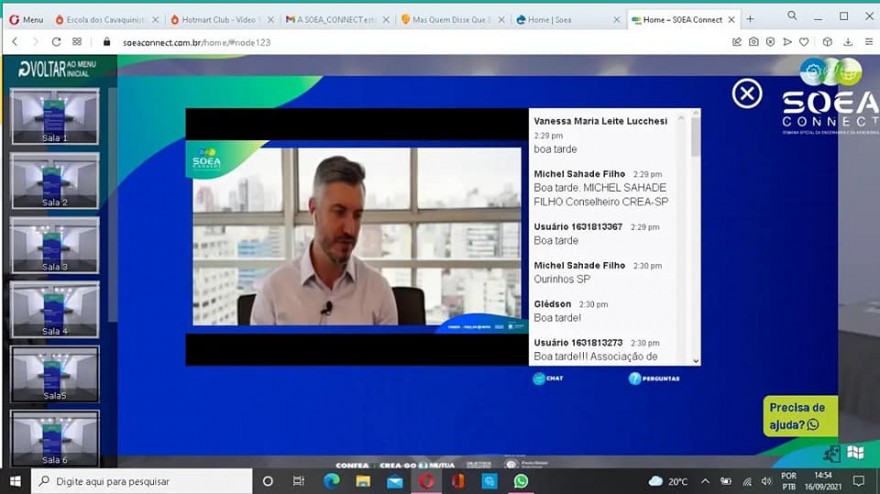This screenshot has width=880, height=494.
Task: Close the video overlay with the X icon
Action: pyautogui.click(x=746, y=94)
